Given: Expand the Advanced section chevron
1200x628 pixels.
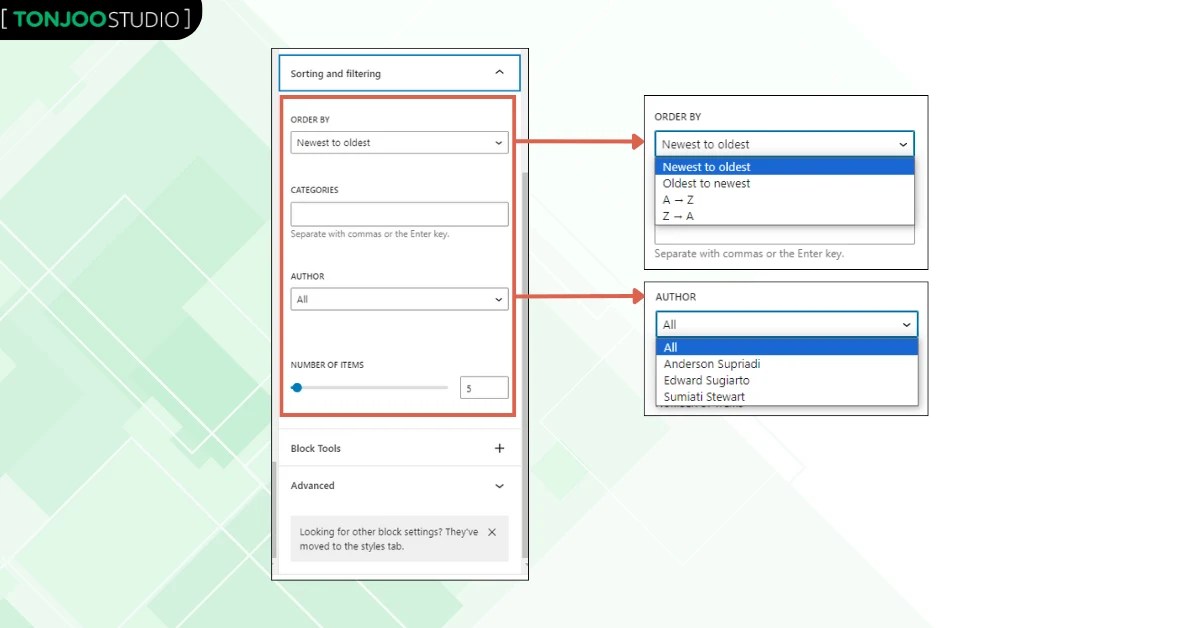Looking at the screenshot, I should coord(500,486).
